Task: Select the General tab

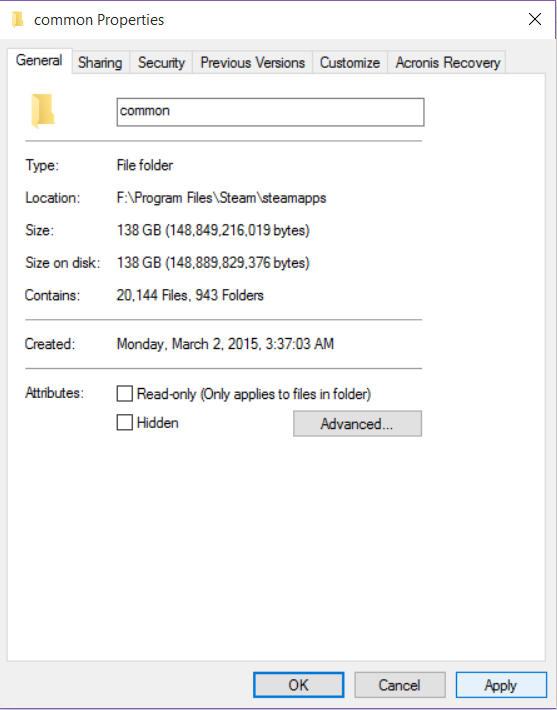Action: point(39,61)
